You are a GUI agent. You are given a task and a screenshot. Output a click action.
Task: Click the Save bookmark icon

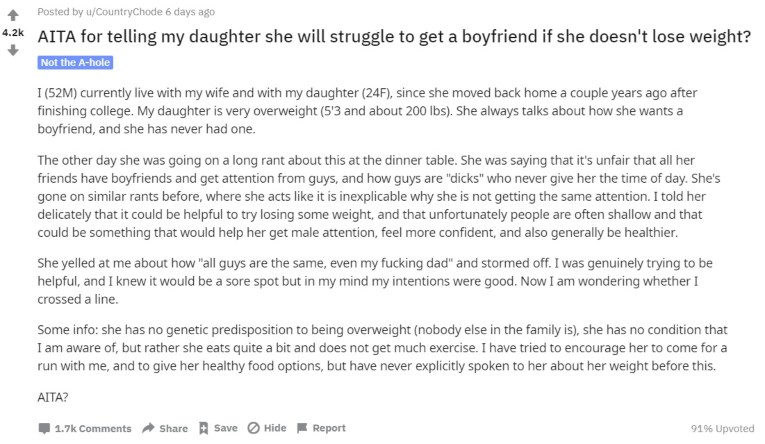203,428
